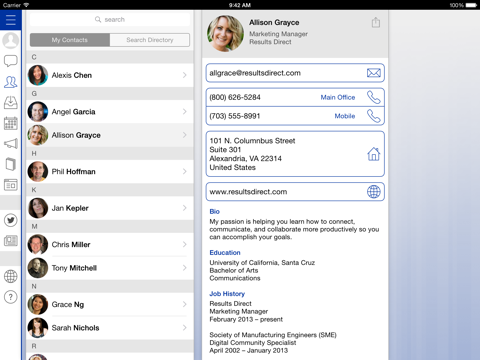Tap email allgrace@resultsdirect.com
The height and width of the screenshot is (360, 480).
pos(255,73)
